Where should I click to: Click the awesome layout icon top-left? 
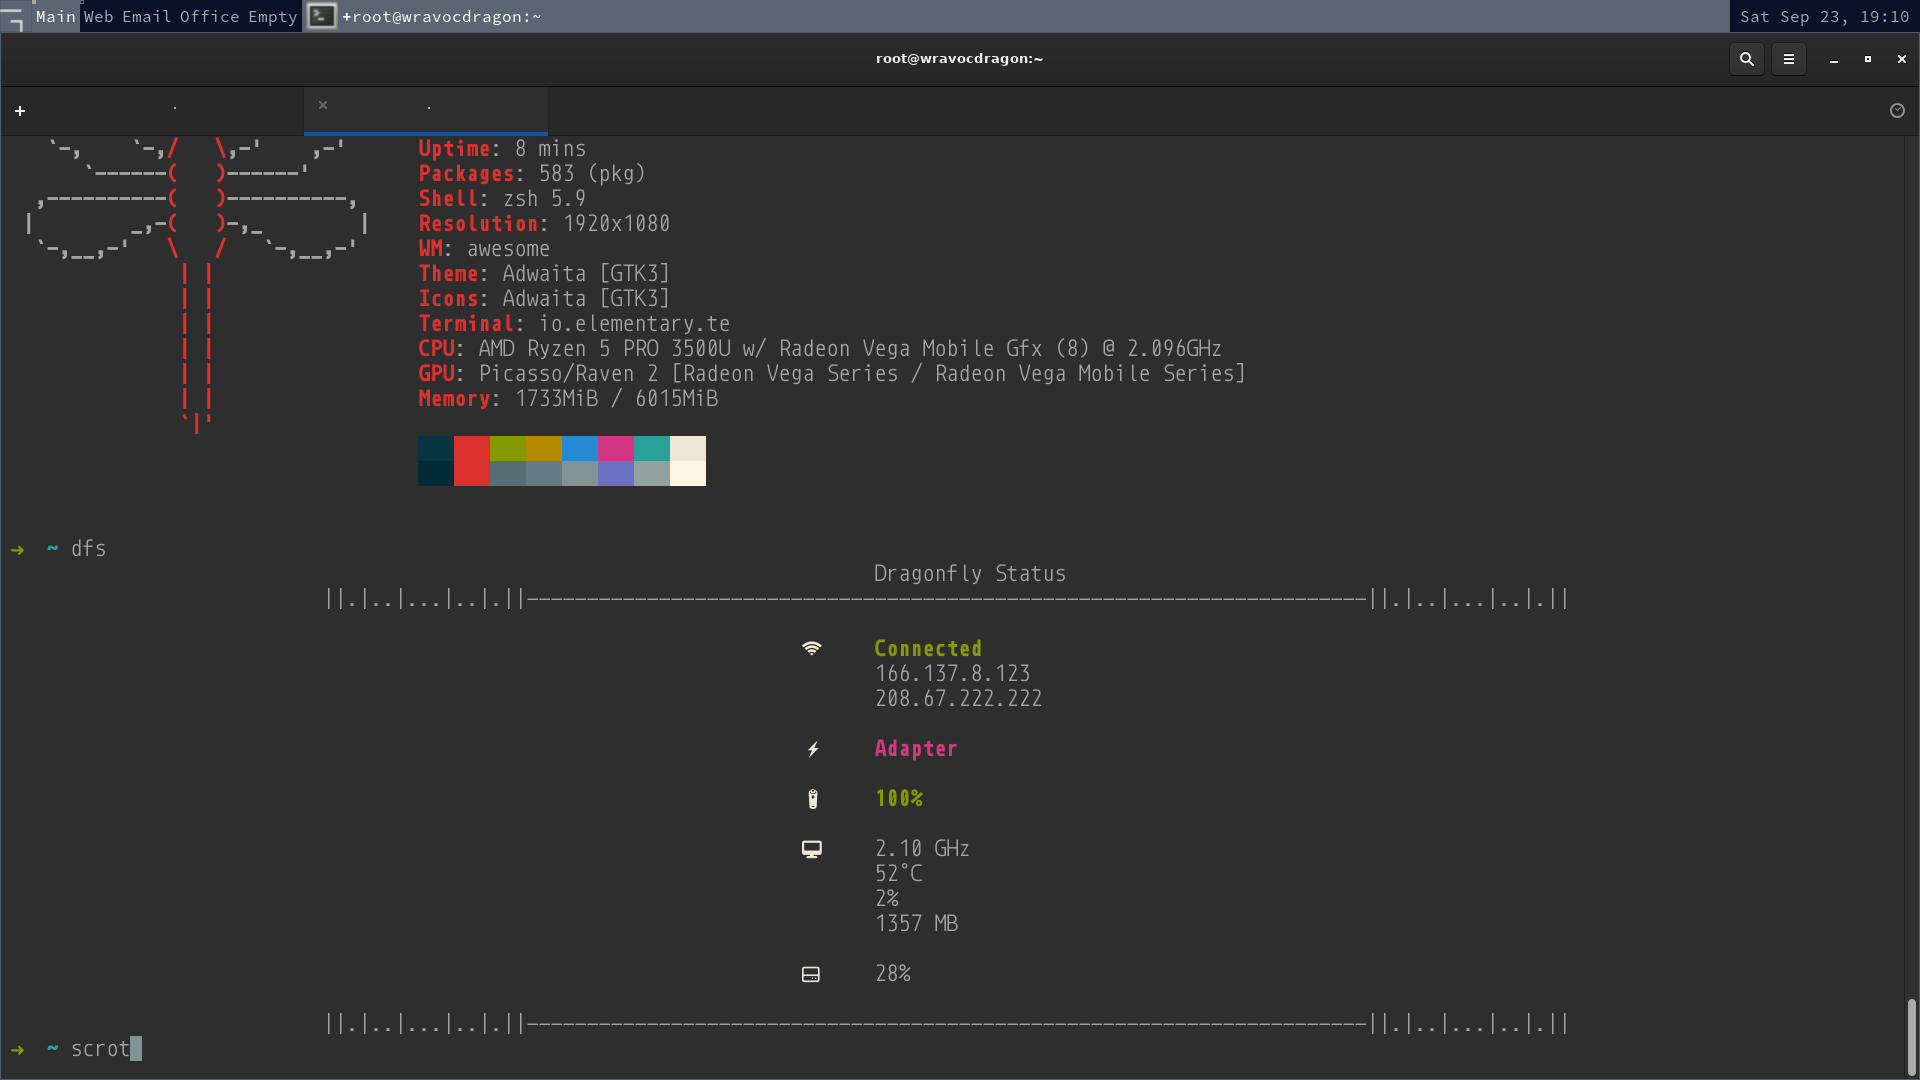point(13,17)
